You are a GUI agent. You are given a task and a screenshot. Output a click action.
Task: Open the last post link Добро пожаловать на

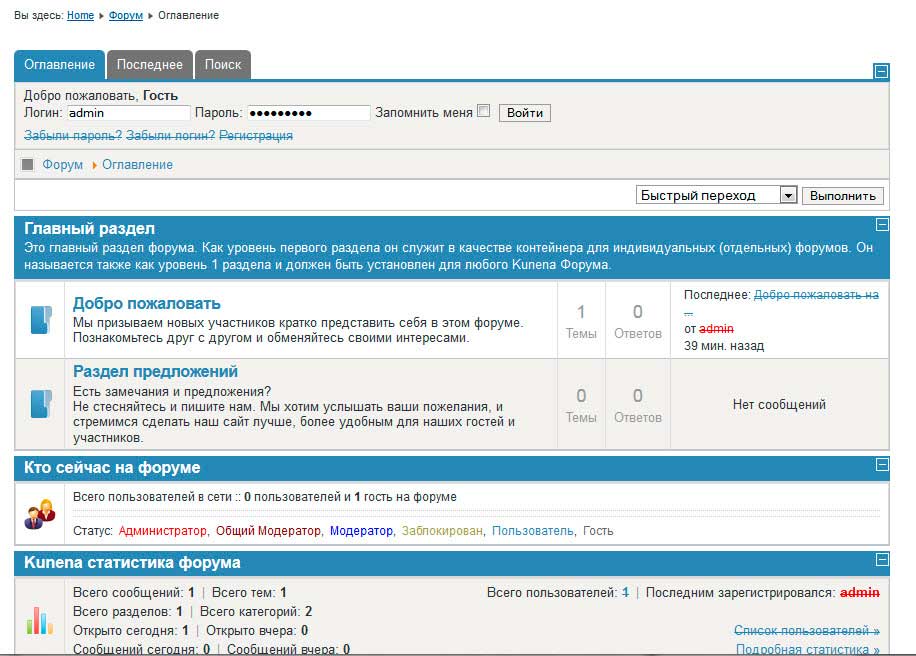coord(816,295)
